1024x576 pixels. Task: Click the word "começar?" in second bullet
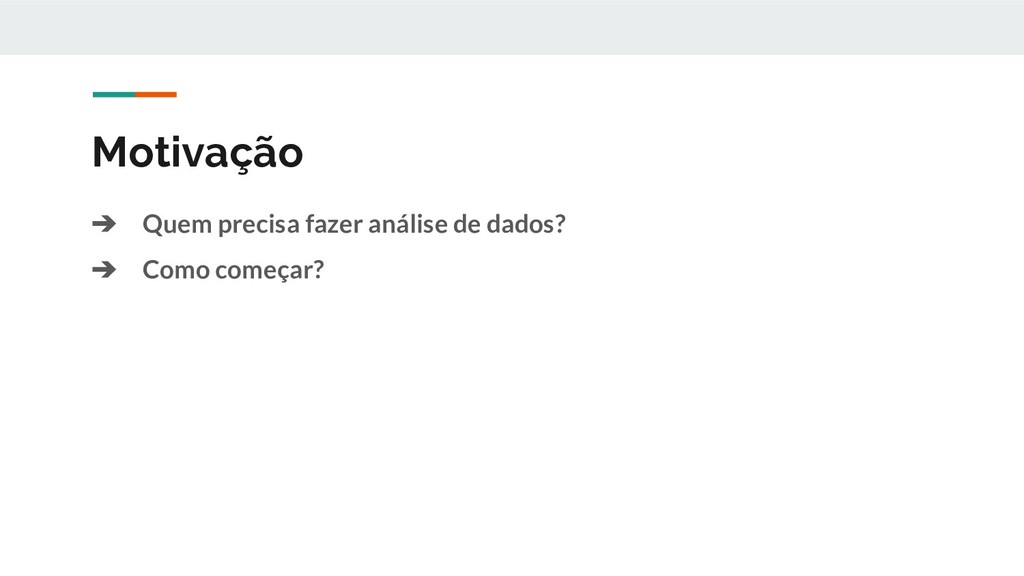tap(270, 271)
